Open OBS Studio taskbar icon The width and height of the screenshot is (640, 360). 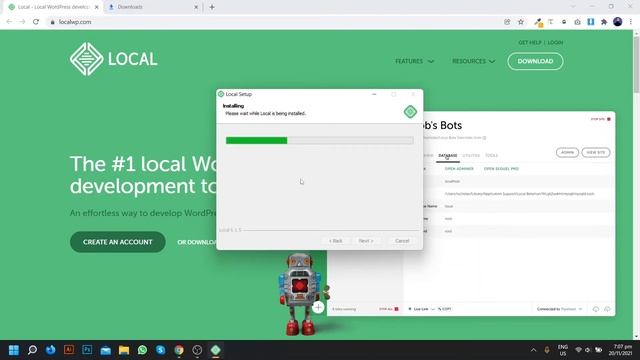(x=197, y=350)
